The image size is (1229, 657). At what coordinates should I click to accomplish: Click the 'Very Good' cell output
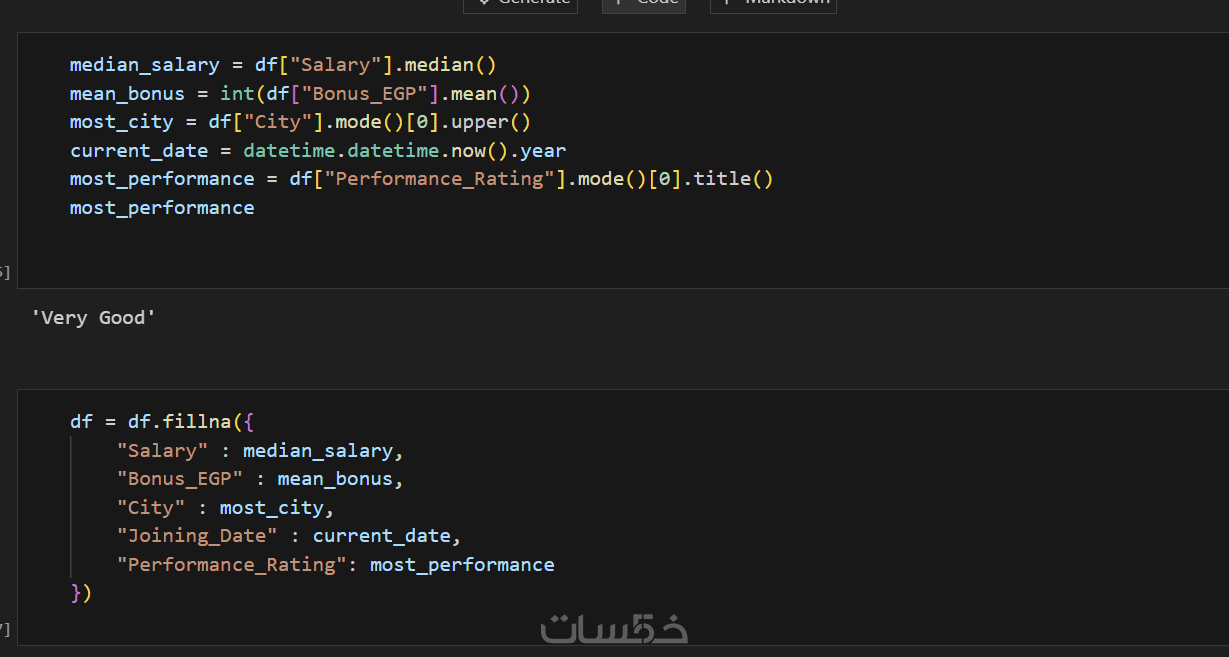(94, 318)
